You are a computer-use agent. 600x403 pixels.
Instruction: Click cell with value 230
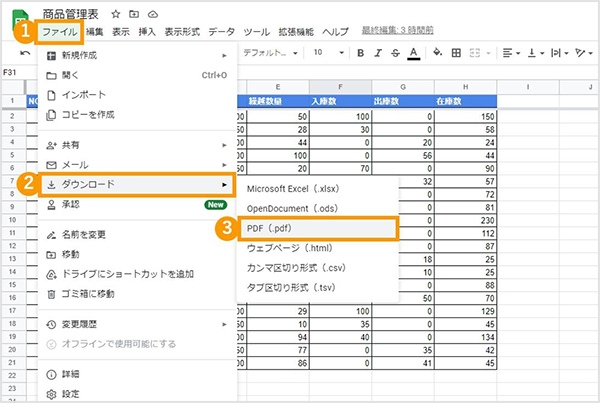[x=465, y=220]
